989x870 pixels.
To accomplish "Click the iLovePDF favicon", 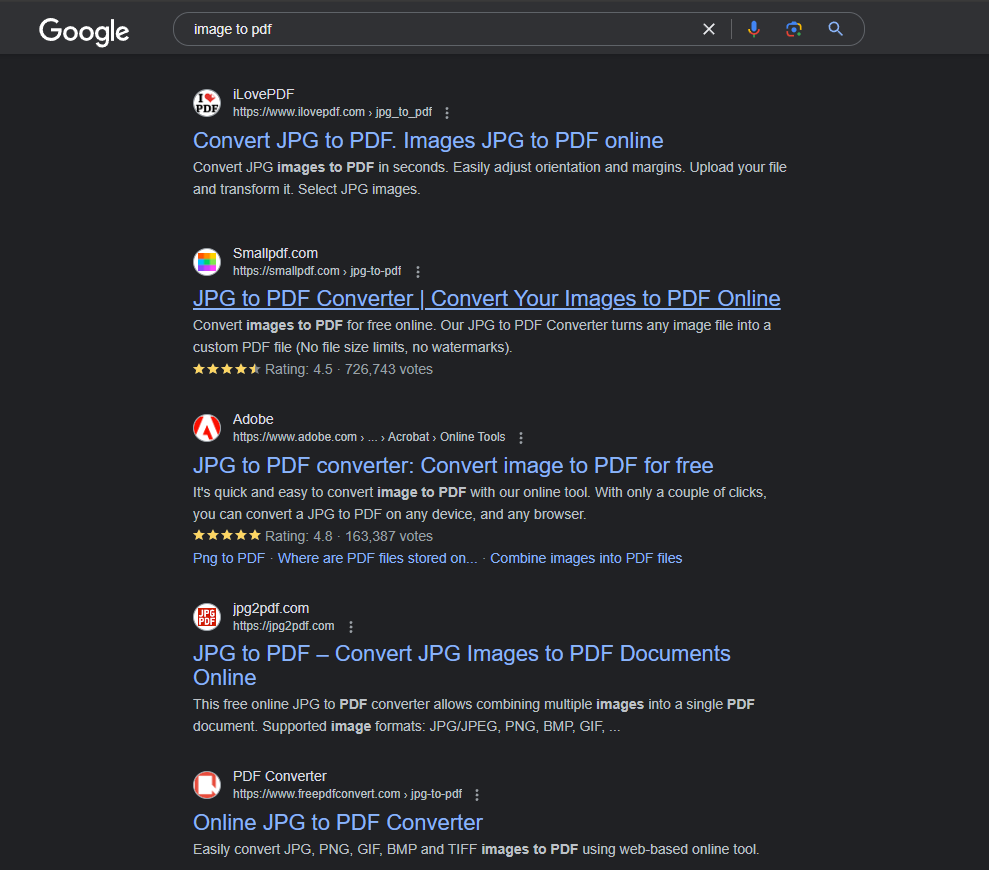I will [x=207, y=103].
